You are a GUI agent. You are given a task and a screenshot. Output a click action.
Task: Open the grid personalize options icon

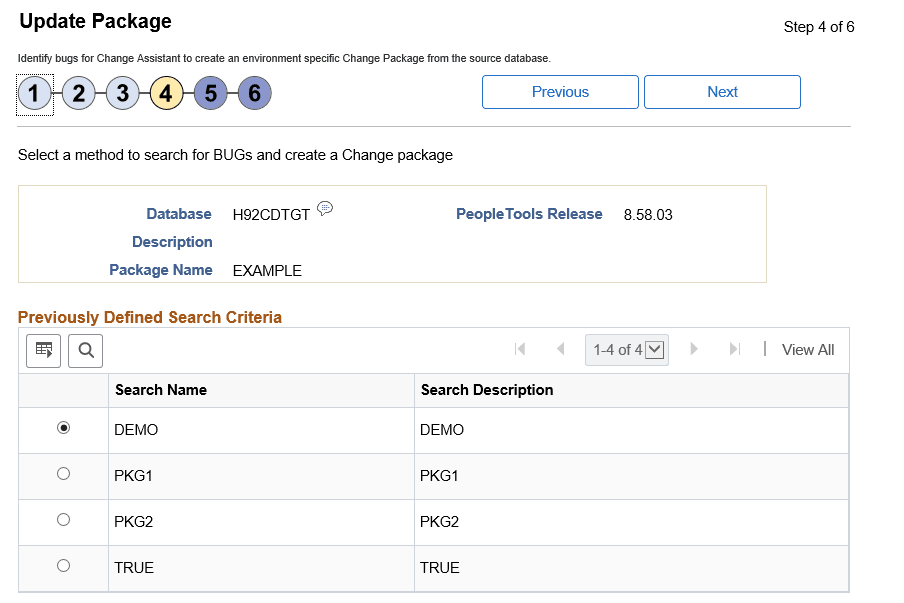tap(42, 350)
